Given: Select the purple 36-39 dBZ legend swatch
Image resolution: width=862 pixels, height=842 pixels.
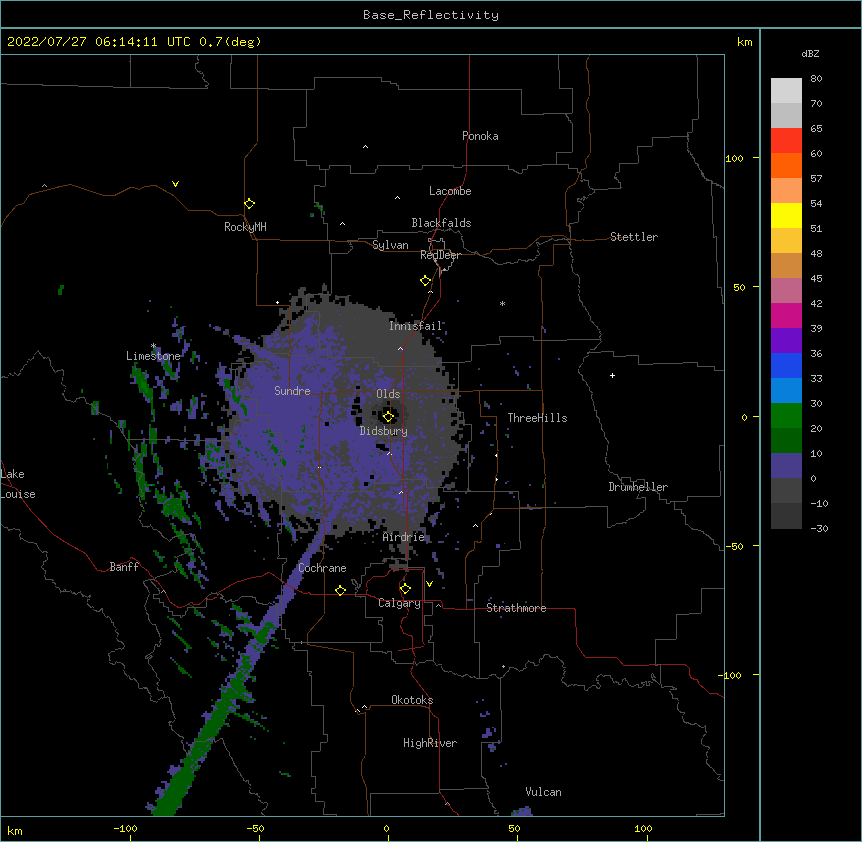Looking at the screenshot, I should pyautogui.click(x=786, y=340).
